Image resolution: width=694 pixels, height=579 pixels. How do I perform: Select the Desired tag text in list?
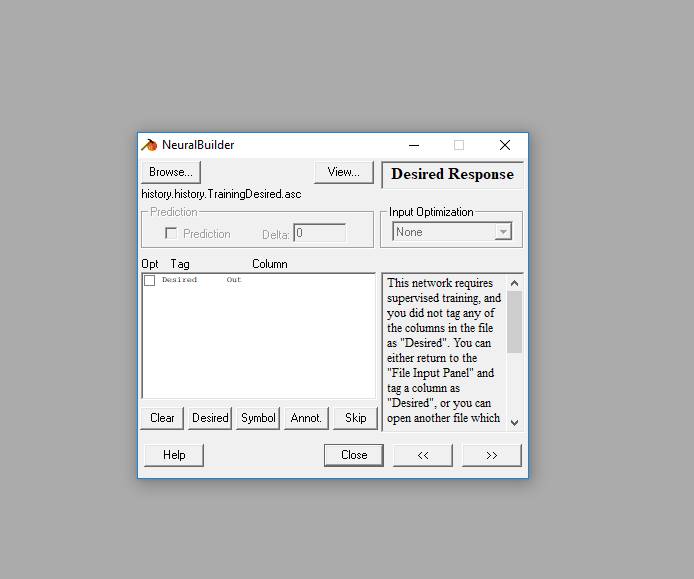(x=179, y=280)
